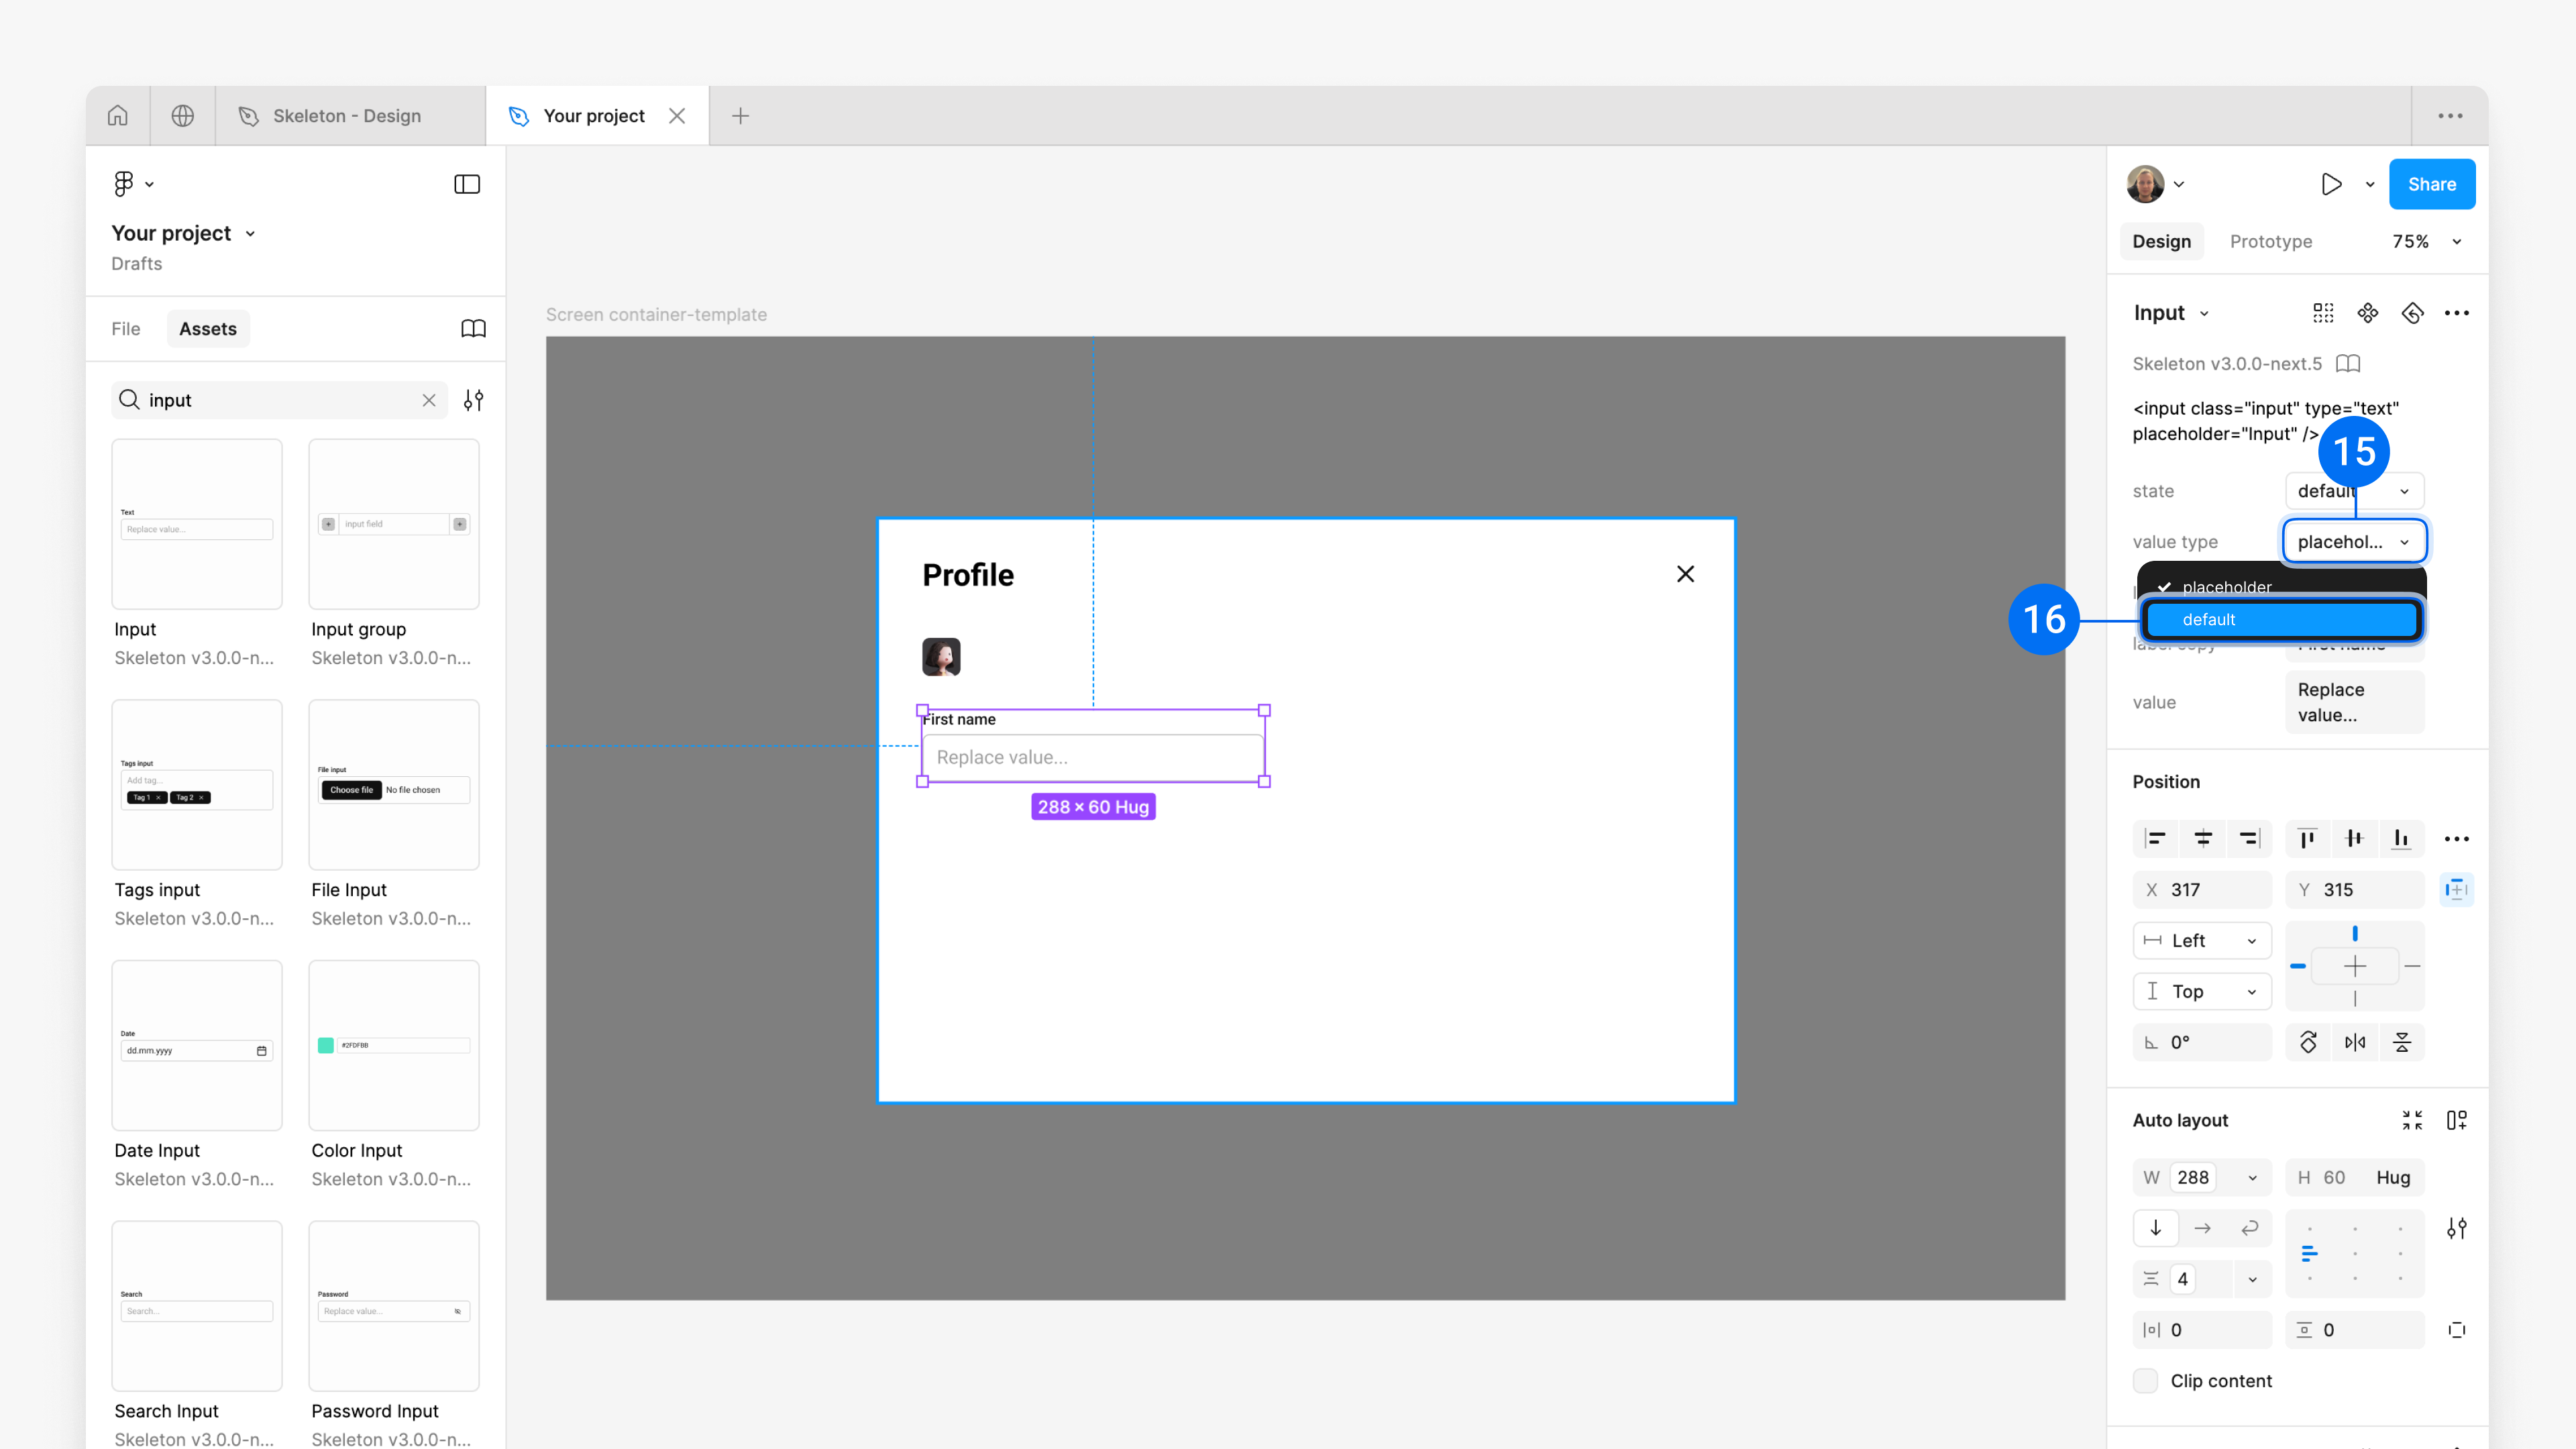Toggle the ignore auto layout button
This screenshot has width=2576, height=1449.
2457,890
